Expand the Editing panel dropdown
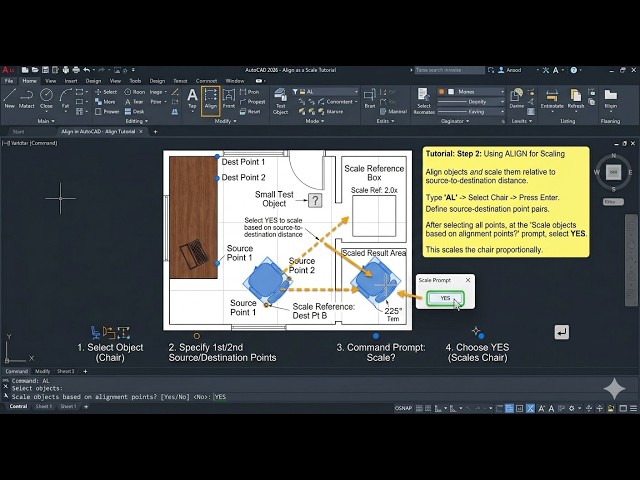The width and height of the screenshot is (640, 480). [x=137, y=121]
